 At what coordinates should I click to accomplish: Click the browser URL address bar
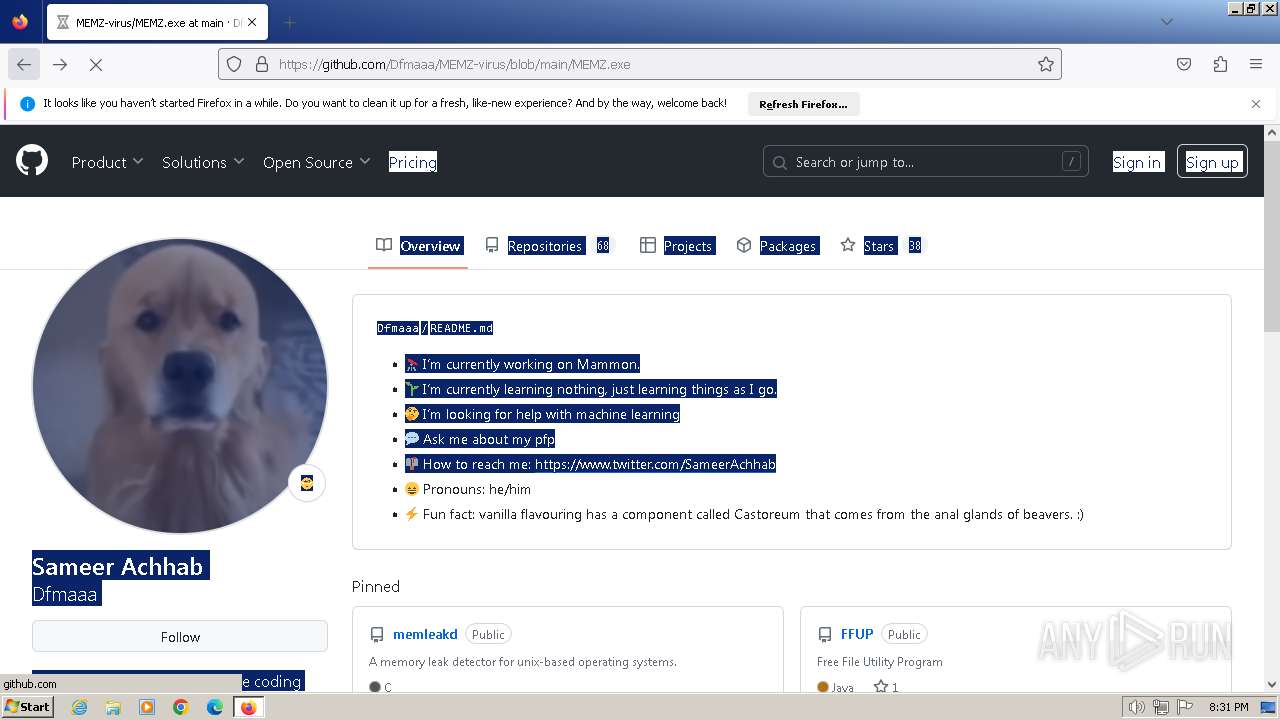tap(640, 64)
